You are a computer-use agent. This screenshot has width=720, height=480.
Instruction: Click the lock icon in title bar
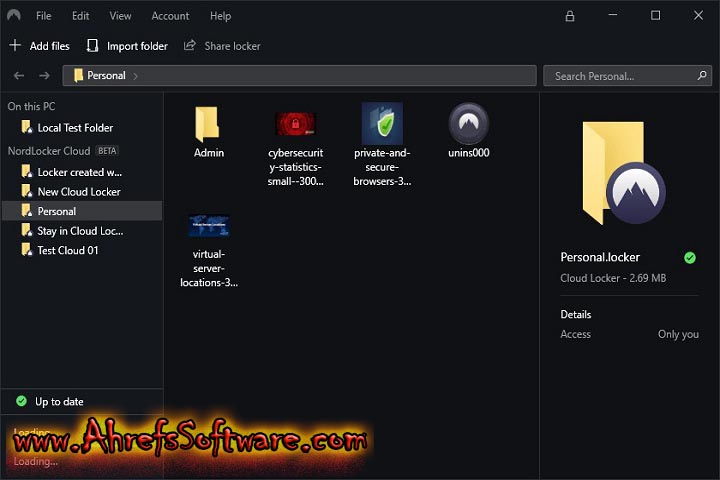click(x=570, y=16)
